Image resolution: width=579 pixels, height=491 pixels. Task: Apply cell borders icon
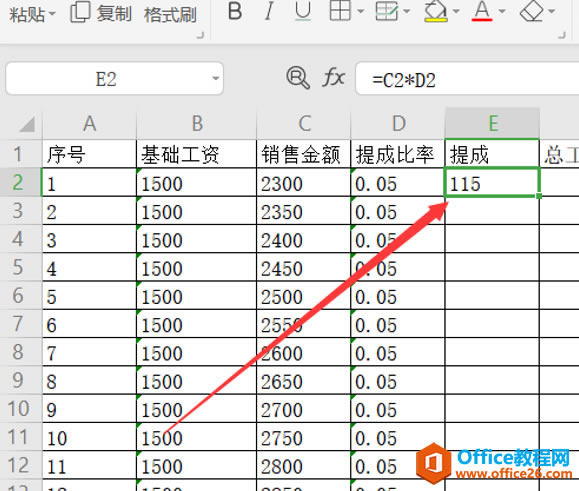click(340, 11)
